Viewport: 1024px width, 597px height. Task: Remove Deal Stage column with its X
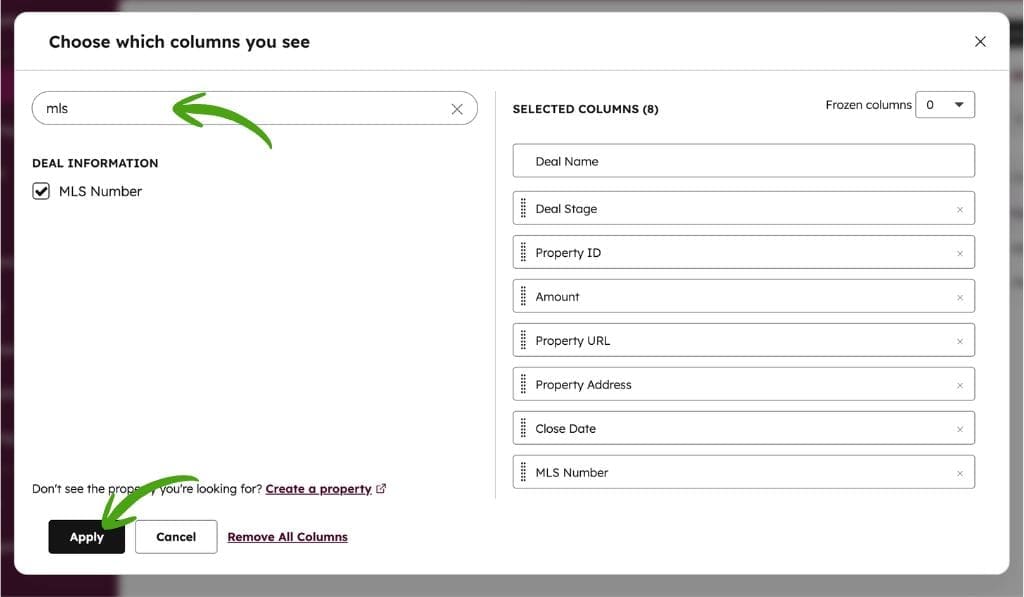(x=959, y=209)
